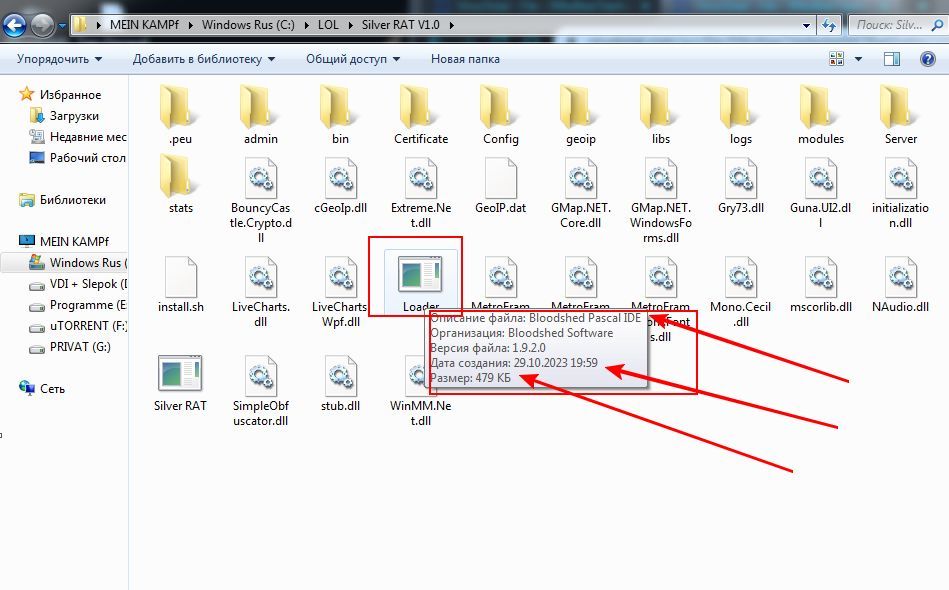
Task: Select GMap.NET.Core.dll file
Action: tap(580, 192)
